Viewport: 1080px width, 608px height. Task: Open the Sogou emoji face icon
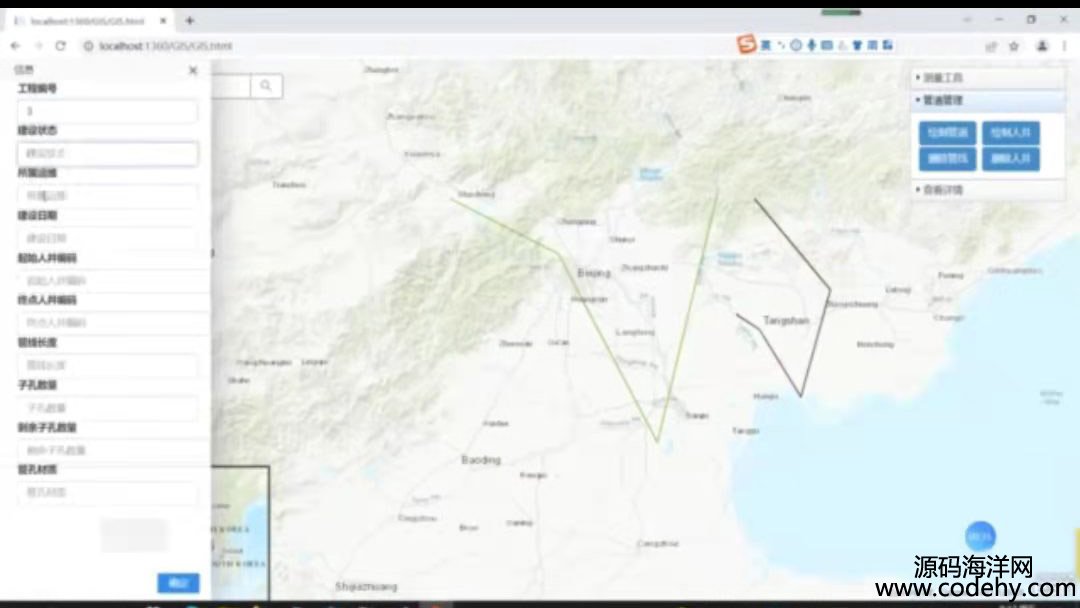point(796,45)
